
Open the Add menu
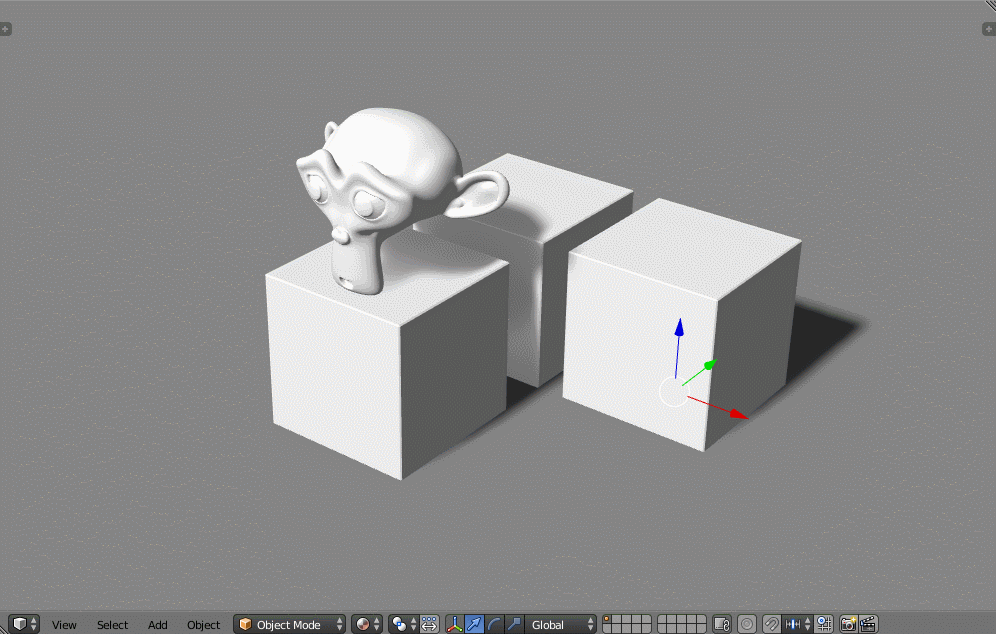tap(158, 624)
